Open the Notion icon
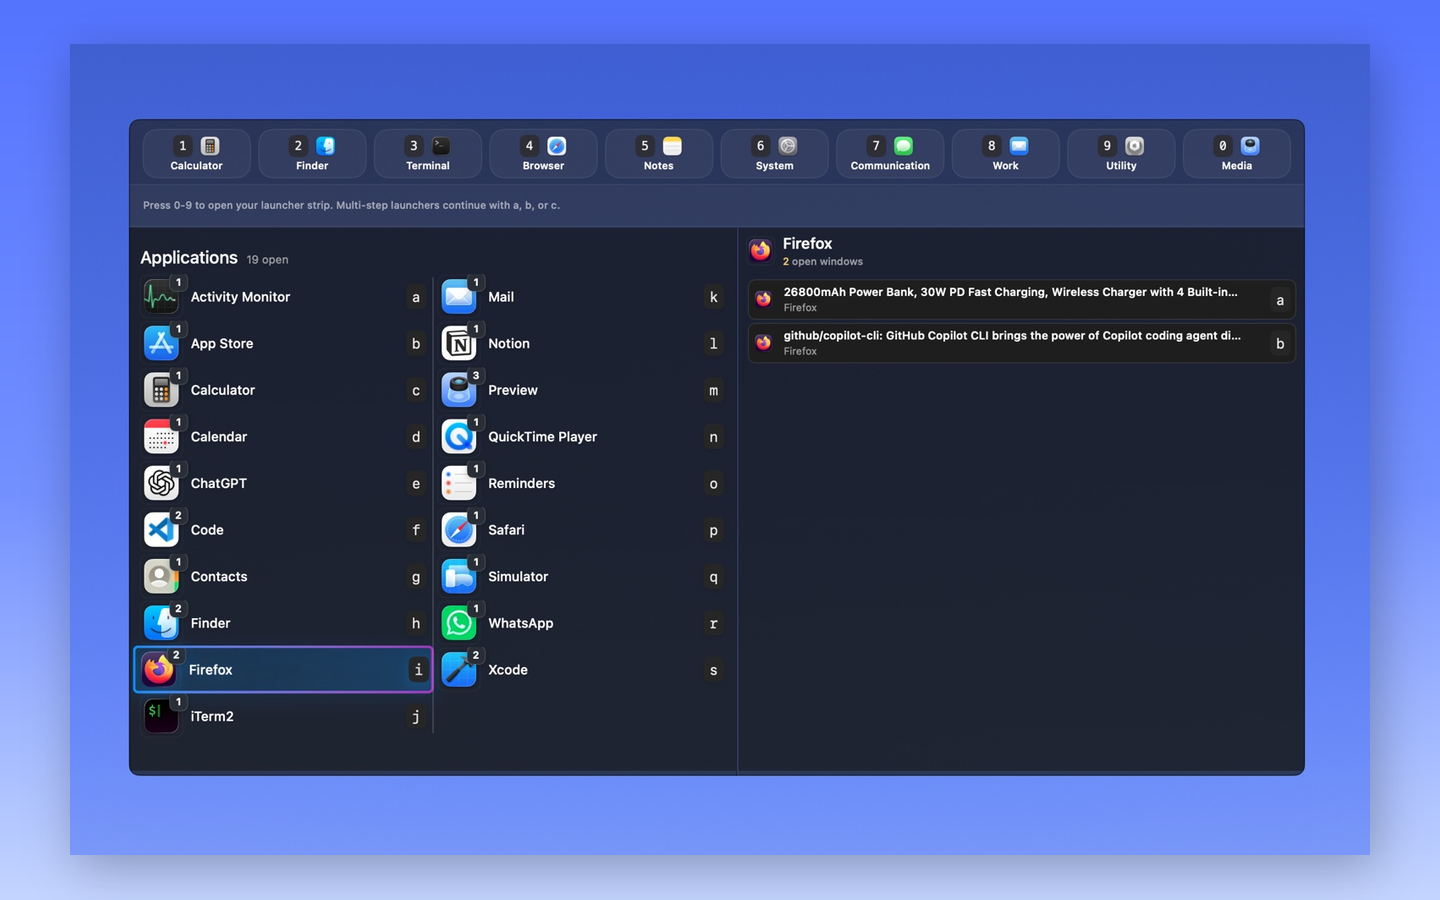The image size is (1440, 900). pos(459,343)
